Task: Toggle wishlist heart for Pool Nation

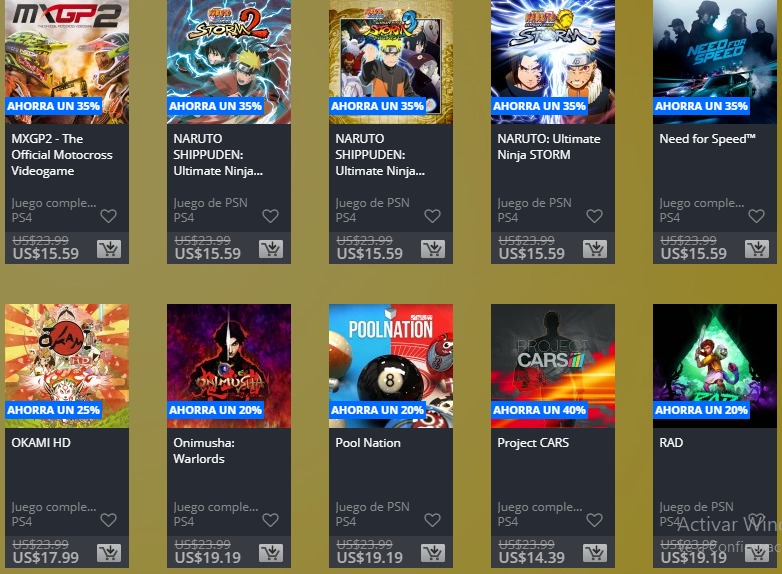Action: coord(432,520)
